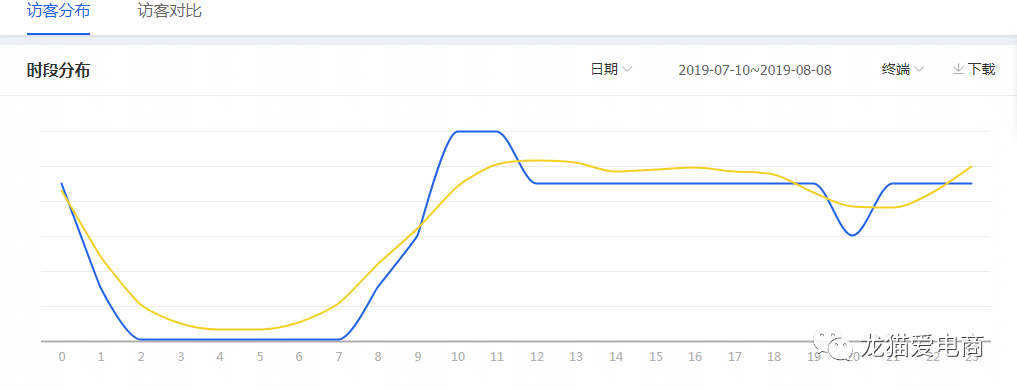
Task: Click the blue line peak at hour 11
Action: (497, 132)
